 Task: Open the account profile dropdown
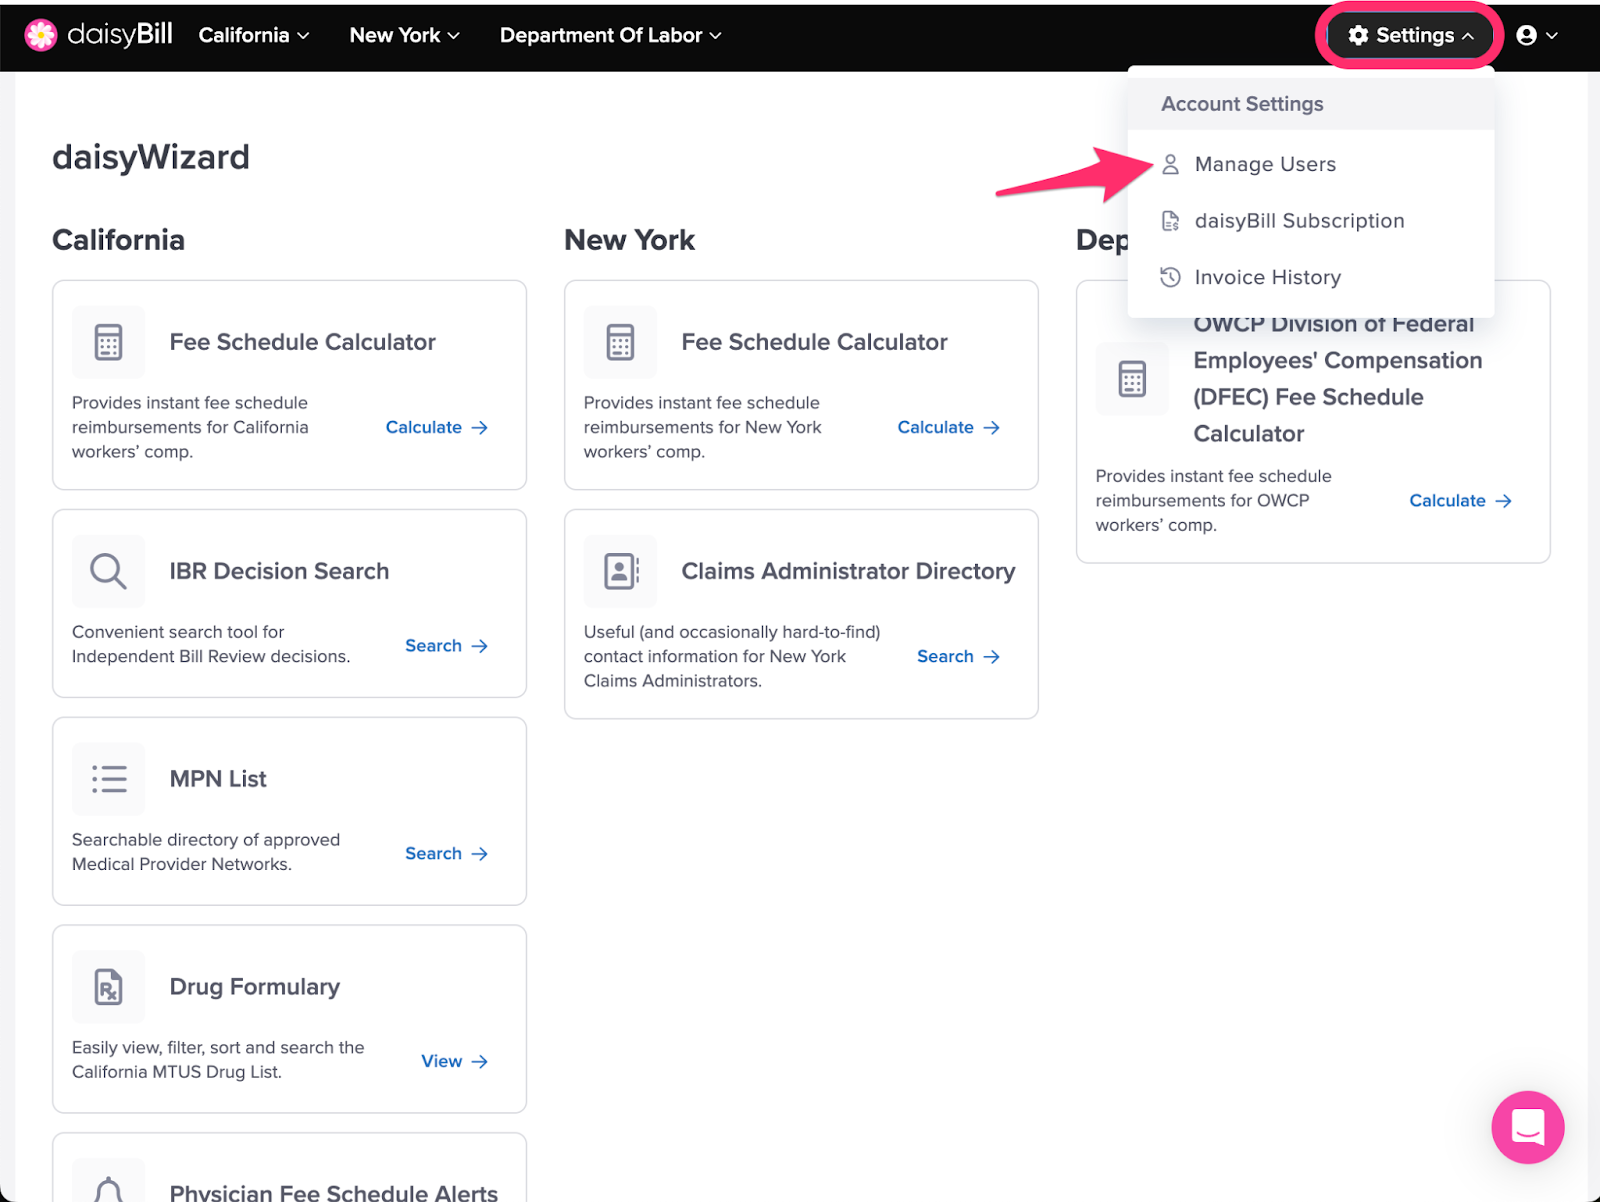coord(1536,35)
